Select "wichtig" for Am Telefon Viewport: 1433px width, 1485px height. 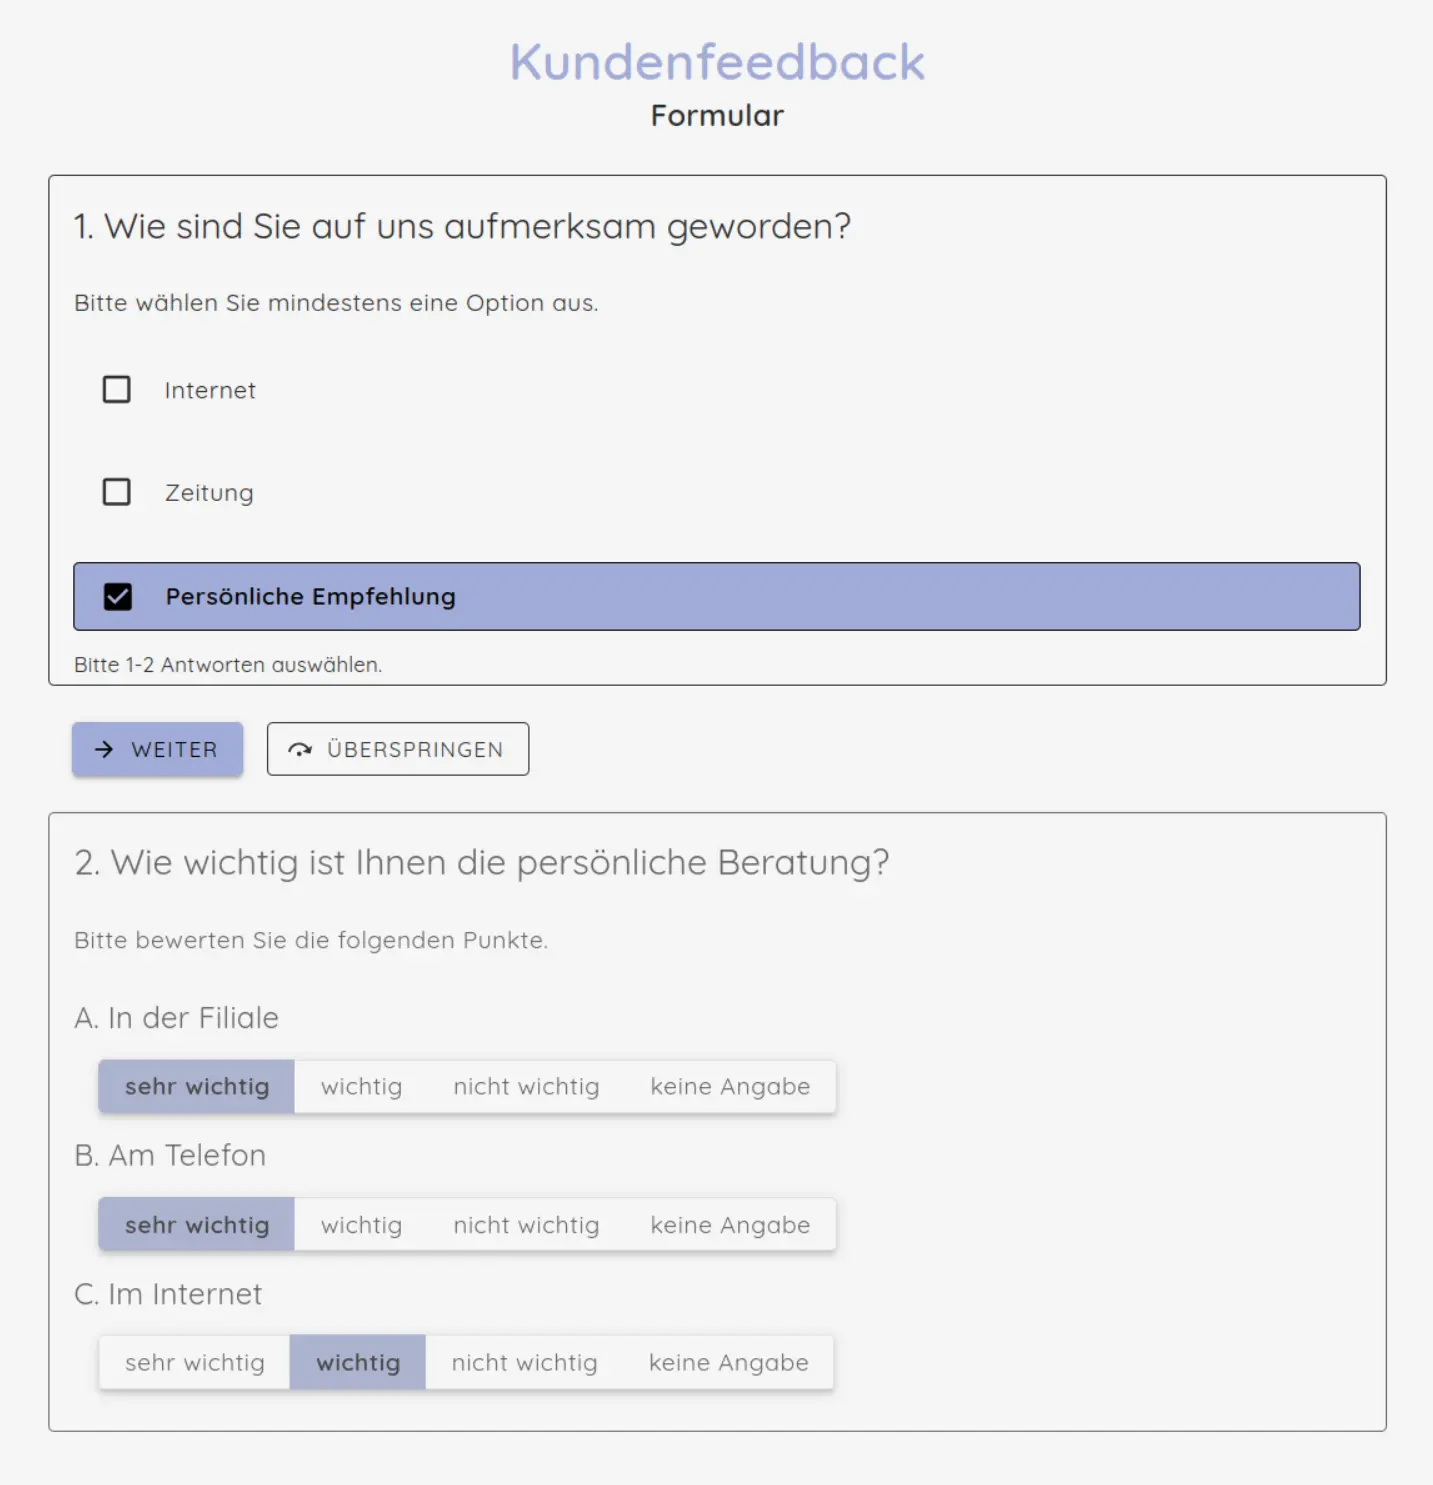[x=360, y=1224]
